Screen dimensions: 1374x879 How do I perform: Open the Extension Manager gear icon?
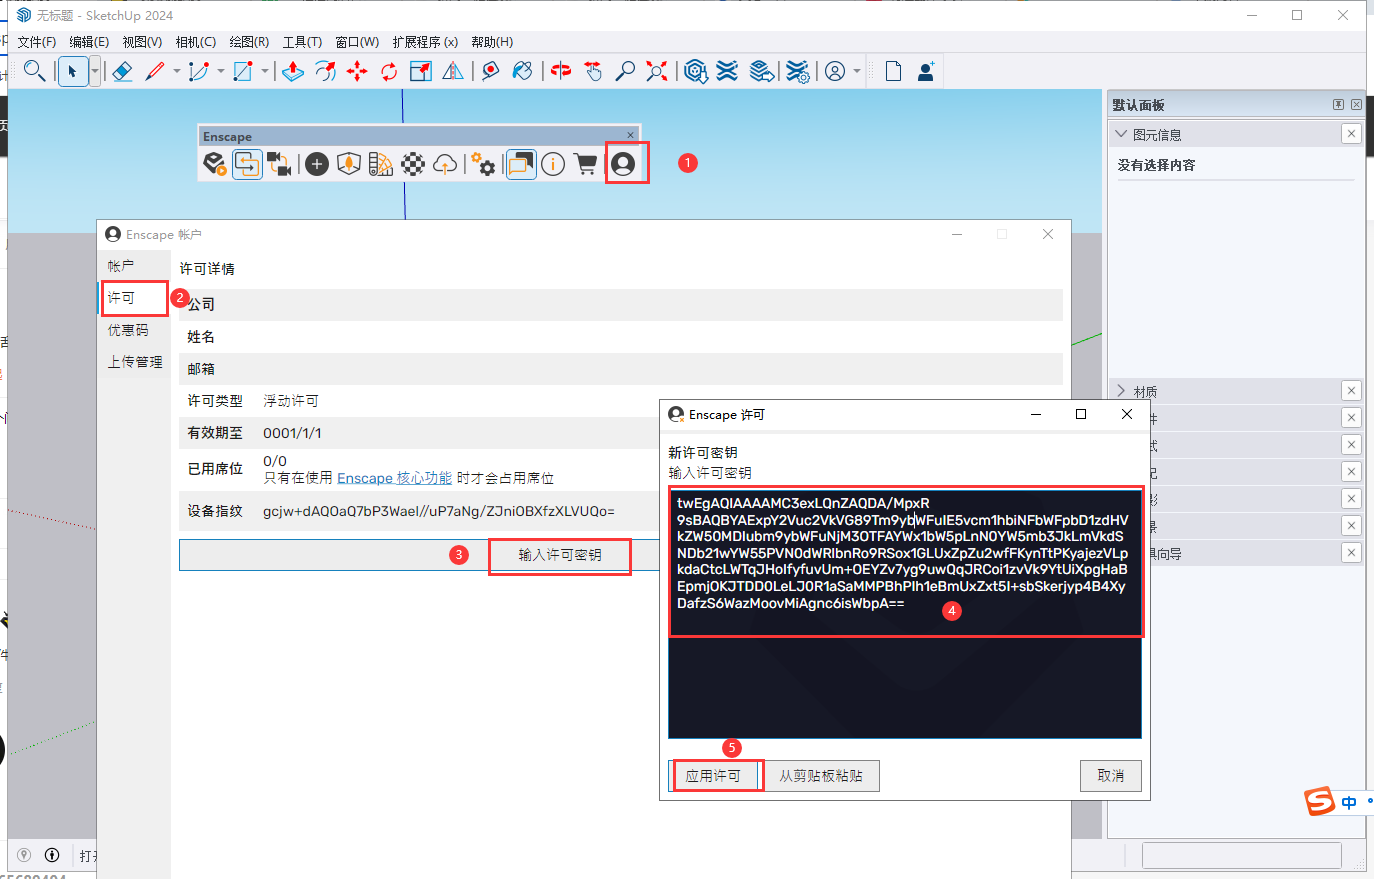pos(797,71)
